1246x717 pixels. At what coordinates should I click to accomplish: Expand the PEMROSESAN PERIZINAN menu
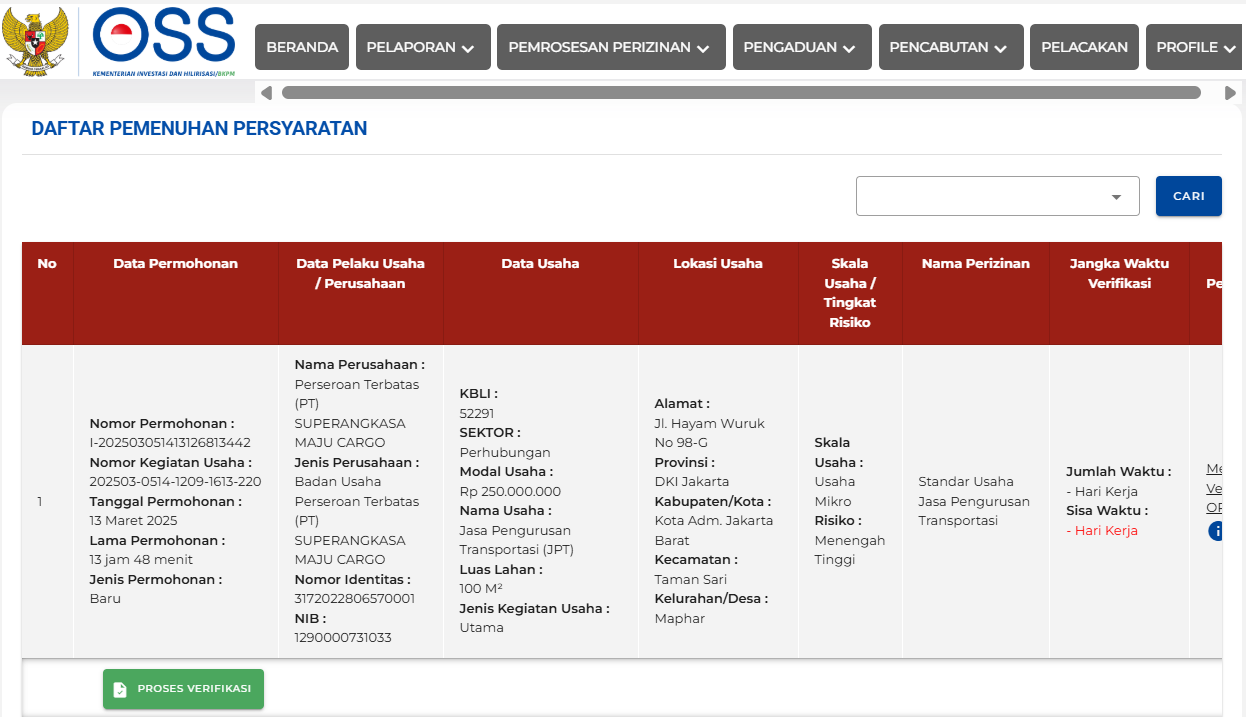point(608,47)
